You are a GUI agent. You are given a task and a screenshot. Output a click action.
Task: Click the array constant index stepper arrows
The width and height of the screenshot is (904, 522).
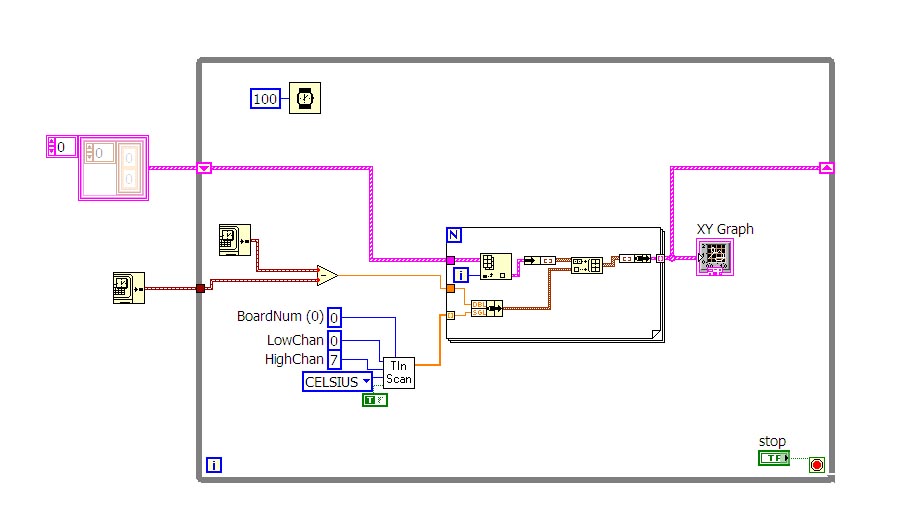point(51,147)
